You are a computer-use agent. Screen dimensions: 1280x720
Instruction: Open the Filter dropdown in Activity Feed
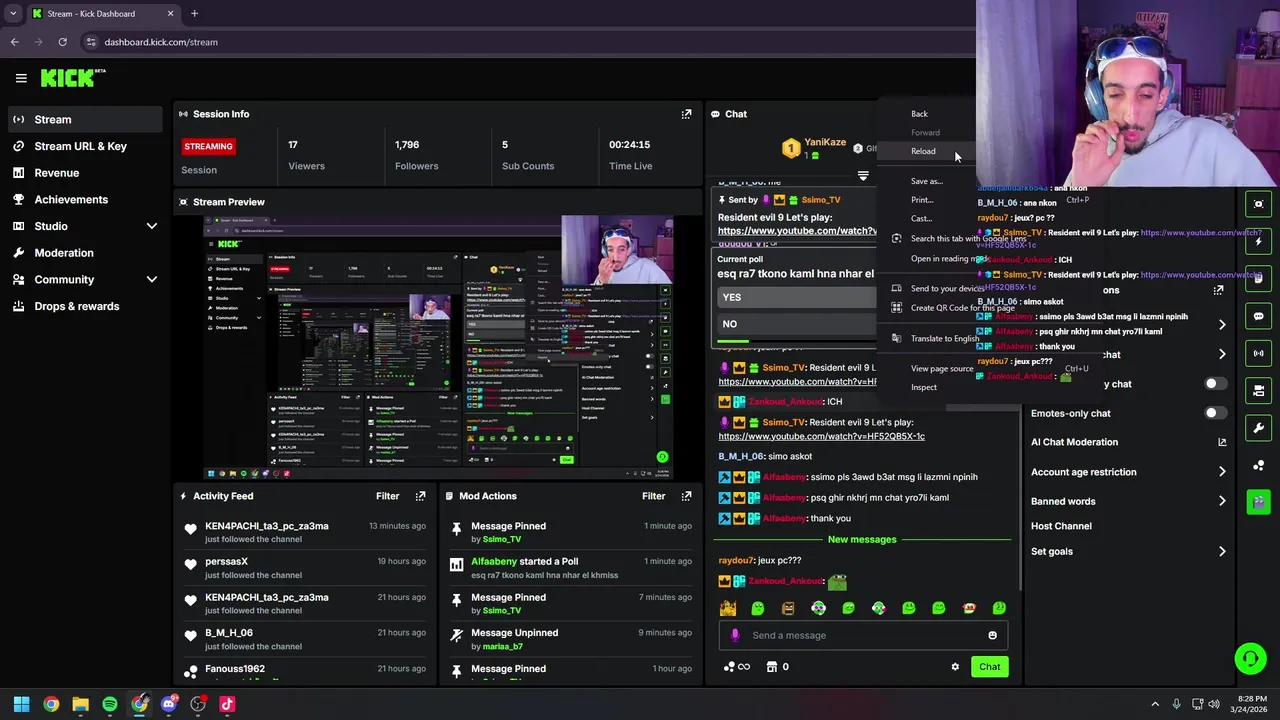point(387,496)
